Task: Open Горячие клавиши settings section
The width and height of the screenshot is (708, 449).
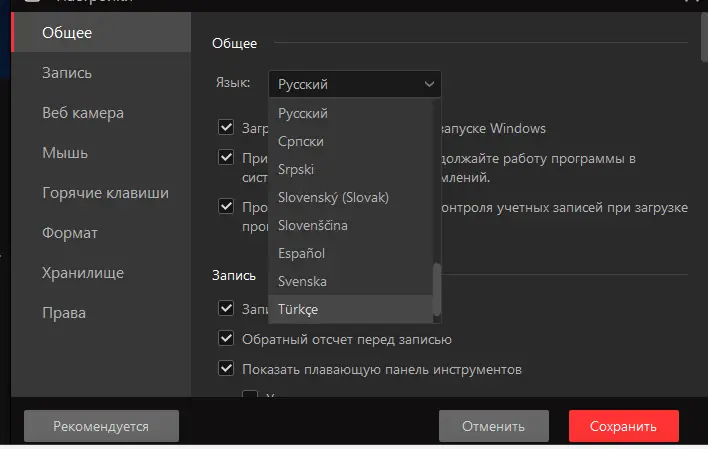Action: click(x=105, y=193)
